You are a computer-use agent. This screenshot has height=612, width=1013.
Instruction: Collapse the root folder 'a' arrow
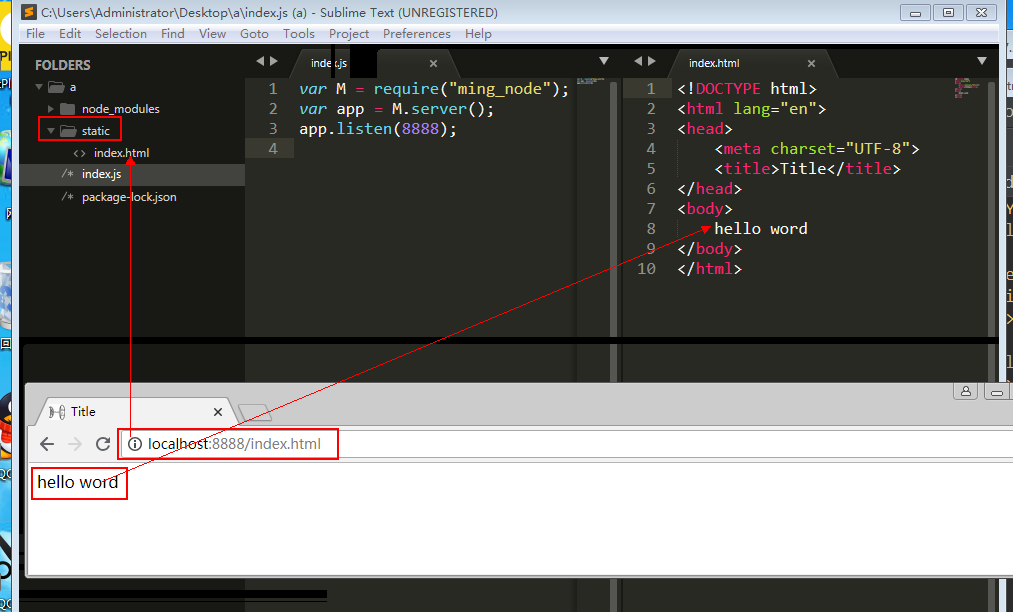(39, 87)
